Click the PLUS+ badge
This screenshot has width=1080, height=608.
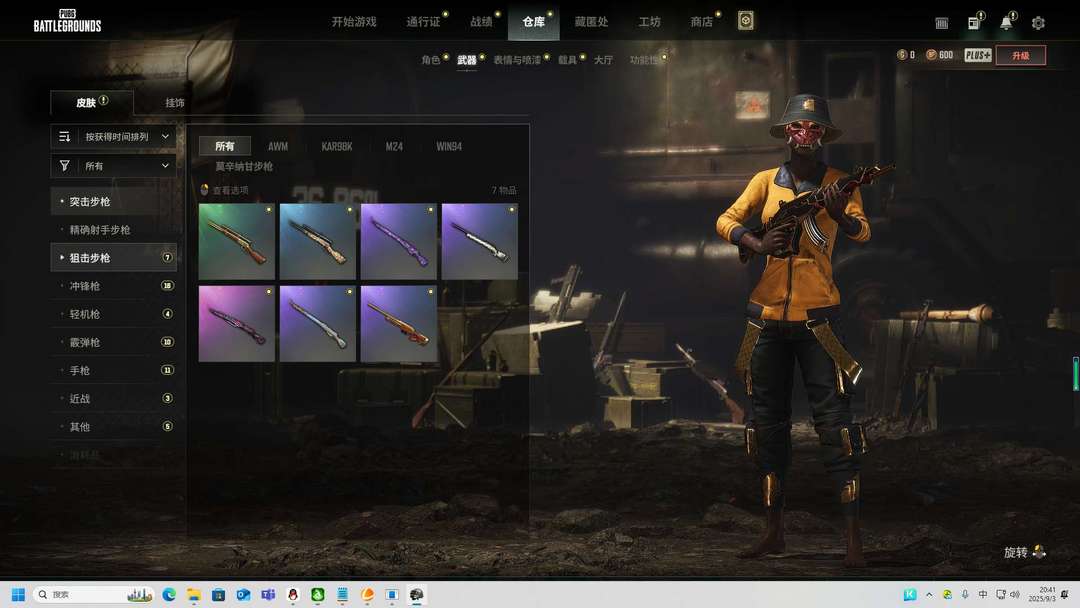coord(977,55)
